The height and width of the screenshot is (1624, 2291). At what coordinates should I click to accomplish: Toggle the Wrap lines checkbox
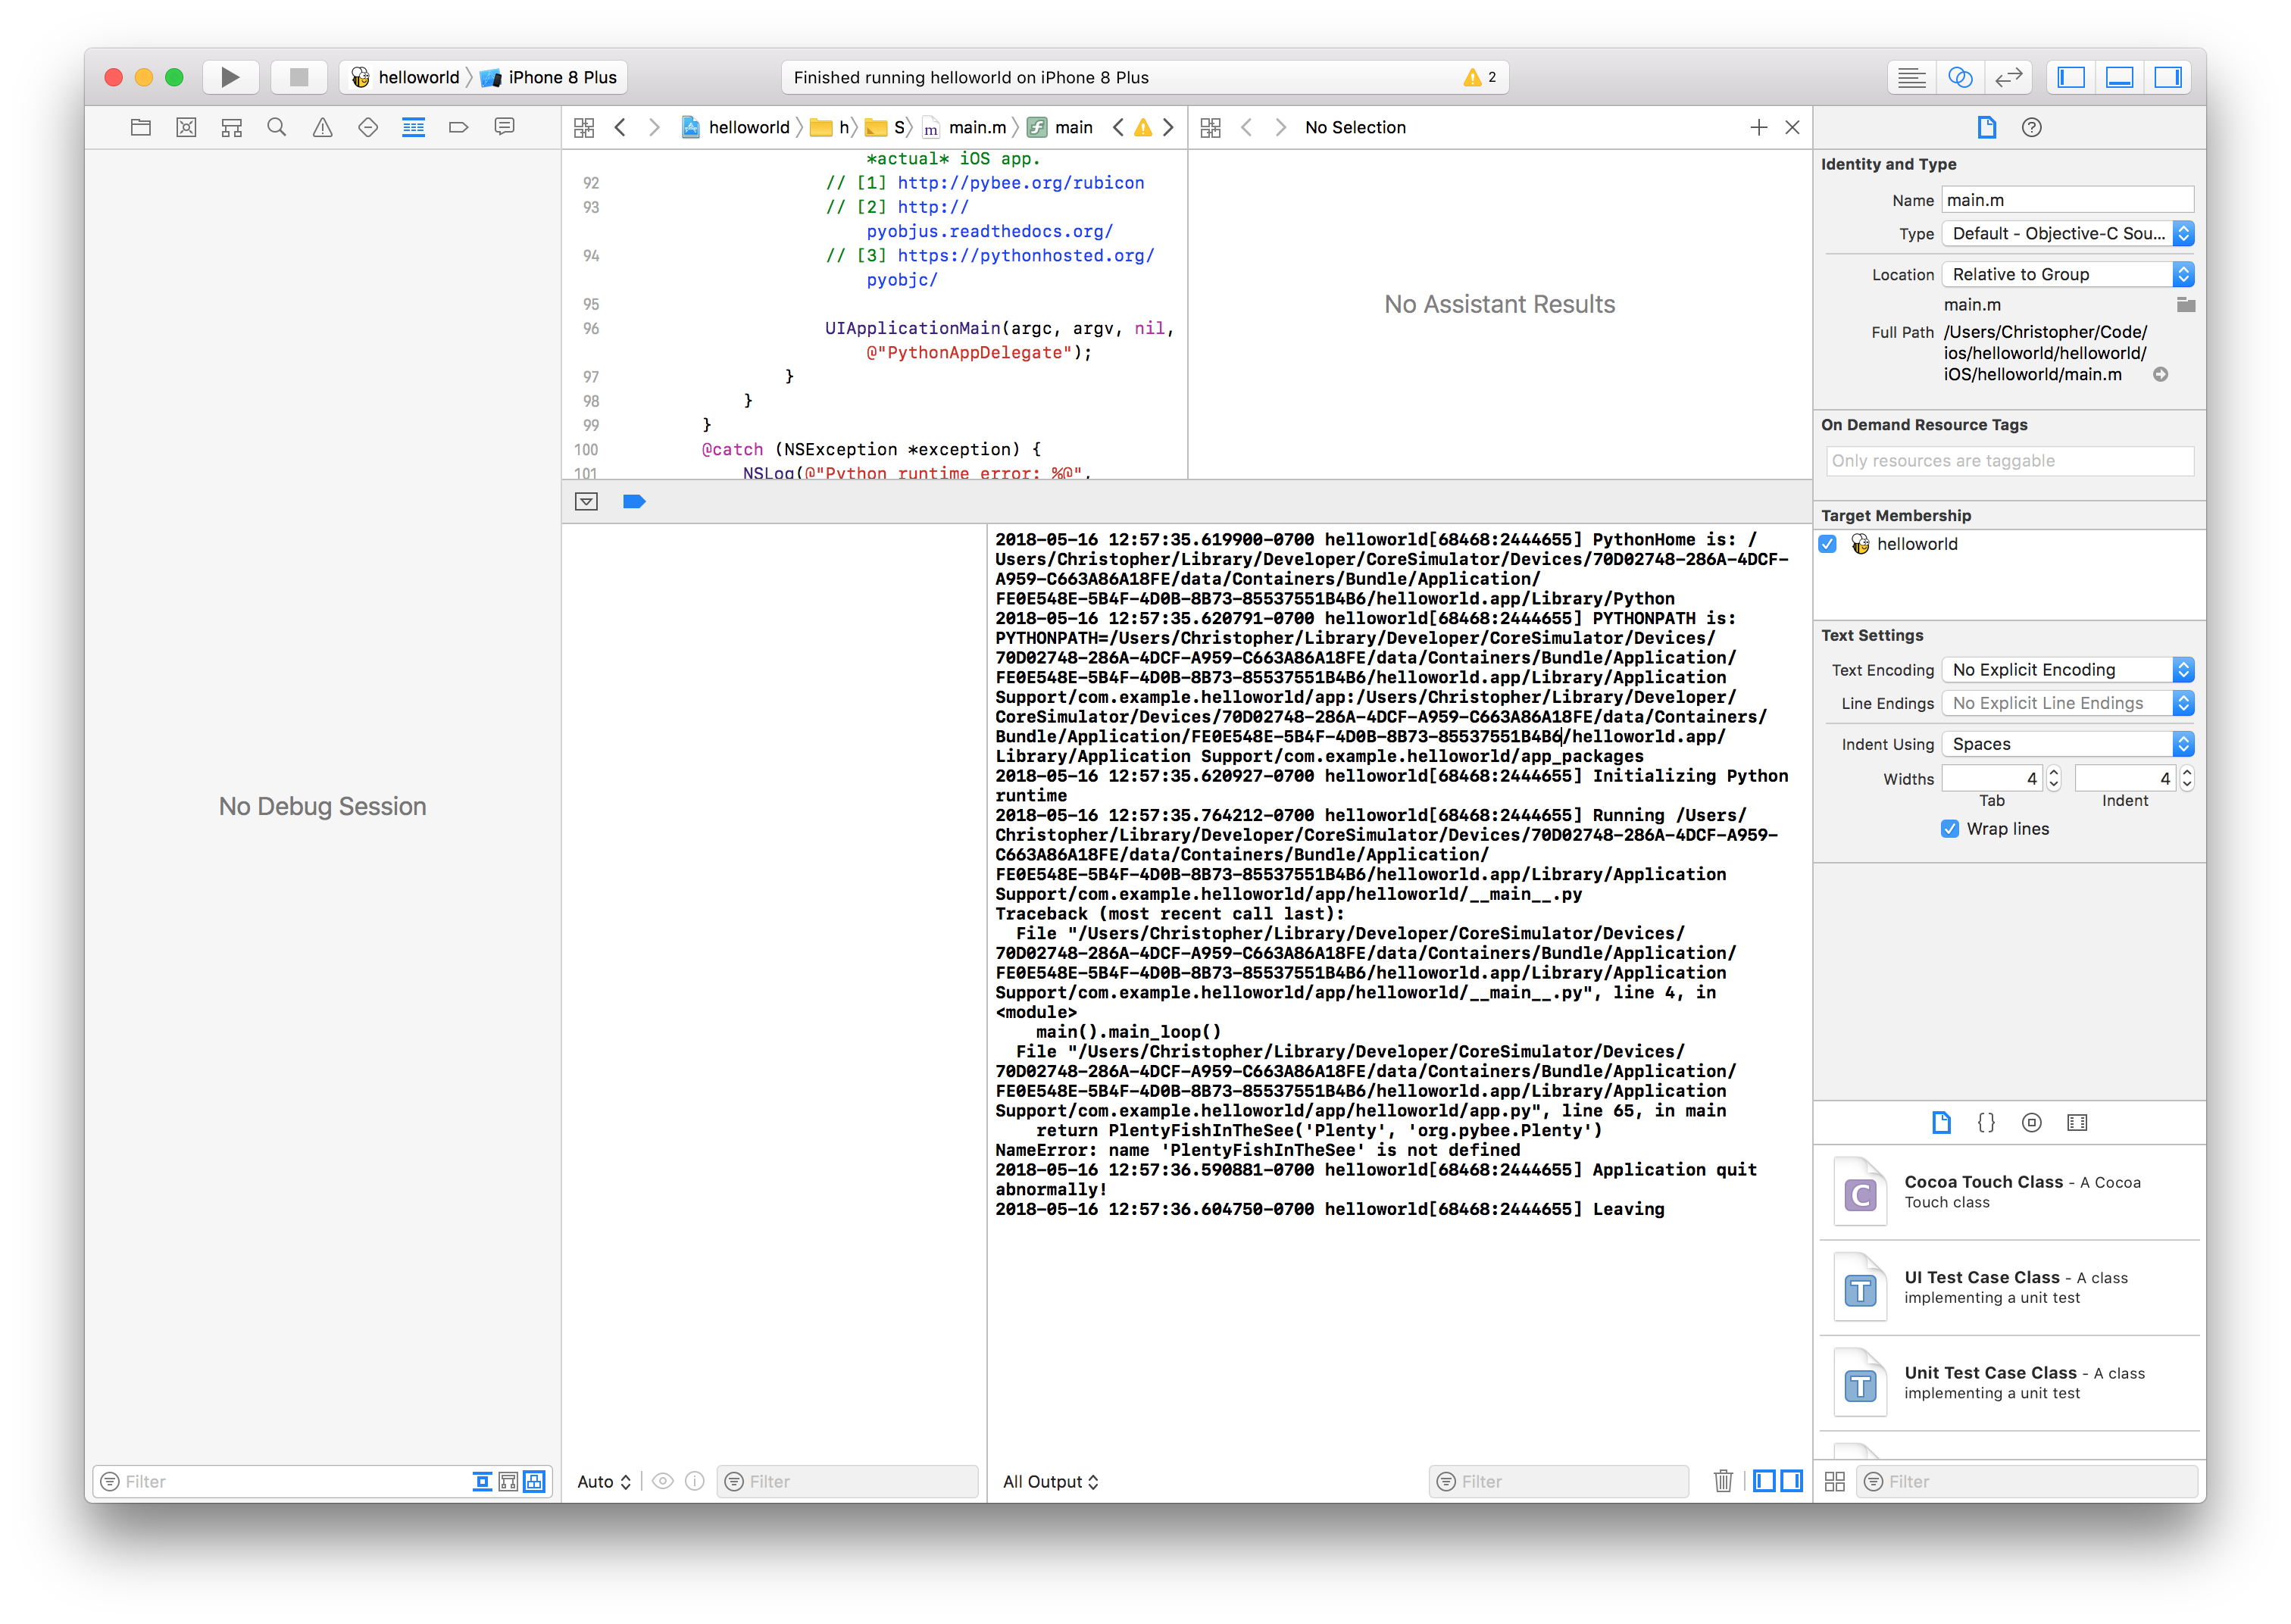click(x=1949, y=828)
